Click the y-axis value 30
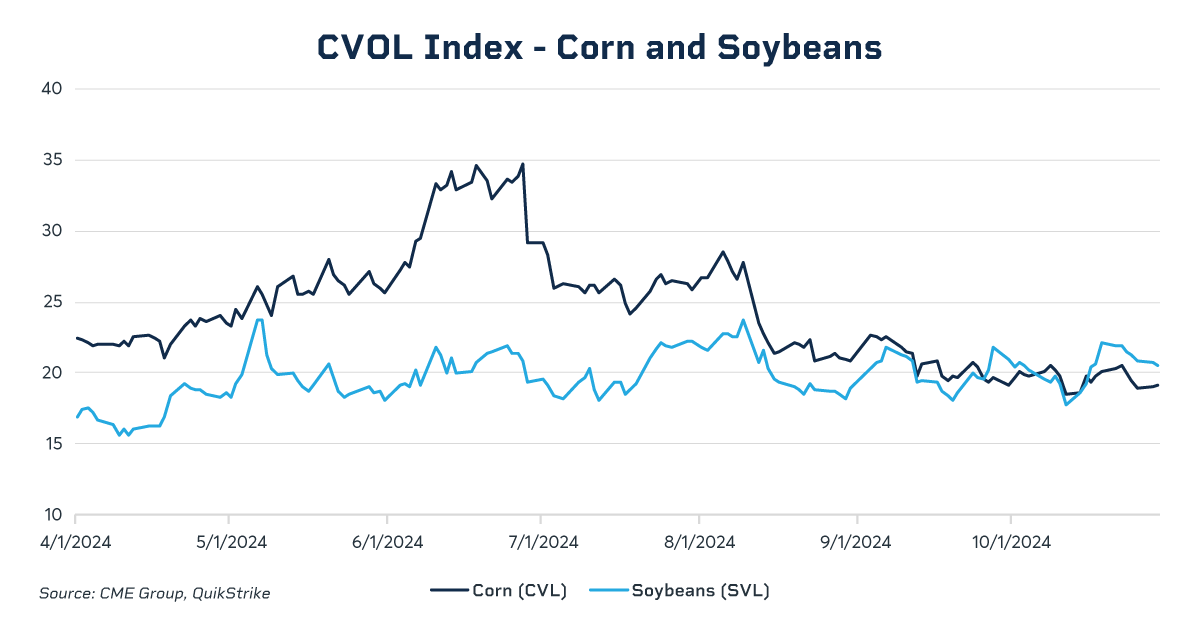The width and height of the screenshot is (1200, 627). [x=52, y=231]
